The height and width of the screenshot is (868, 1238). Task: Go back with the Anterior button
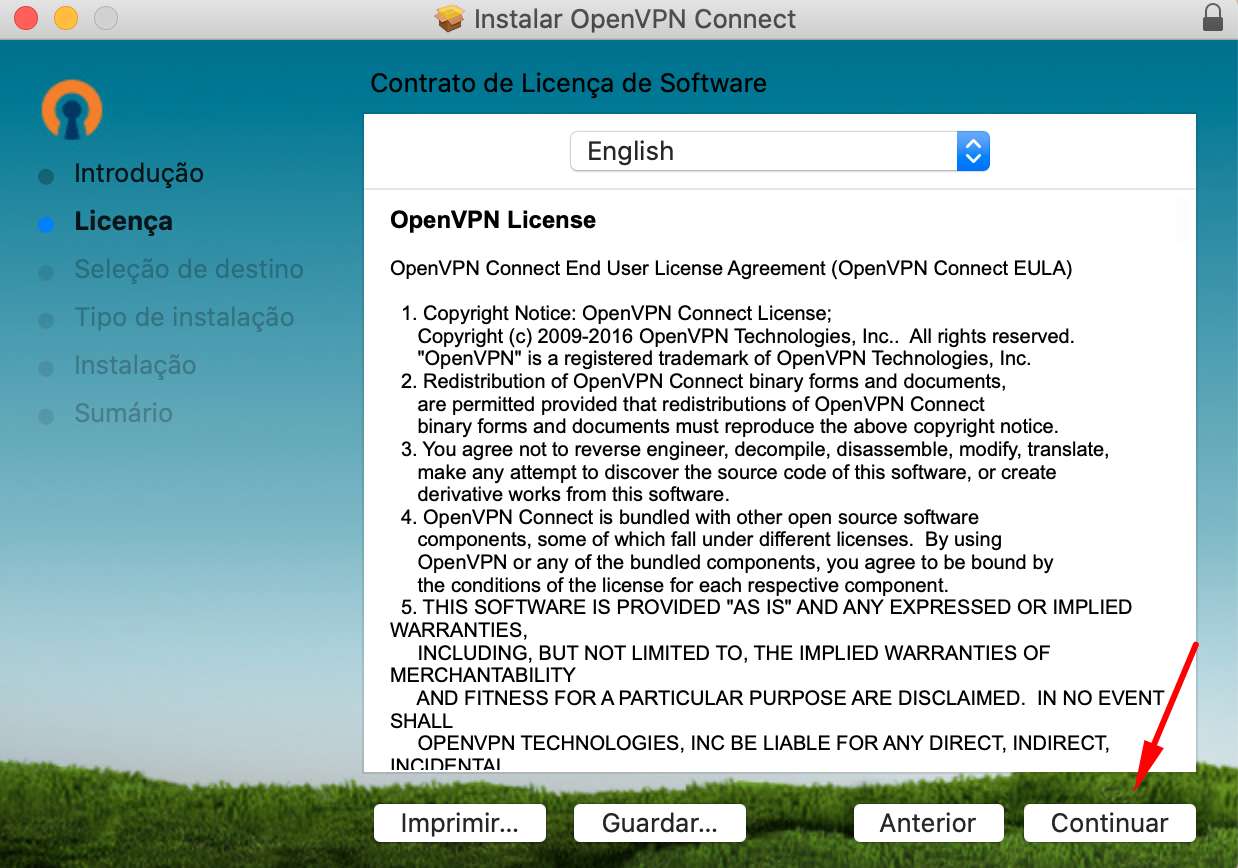pos(928,823)
